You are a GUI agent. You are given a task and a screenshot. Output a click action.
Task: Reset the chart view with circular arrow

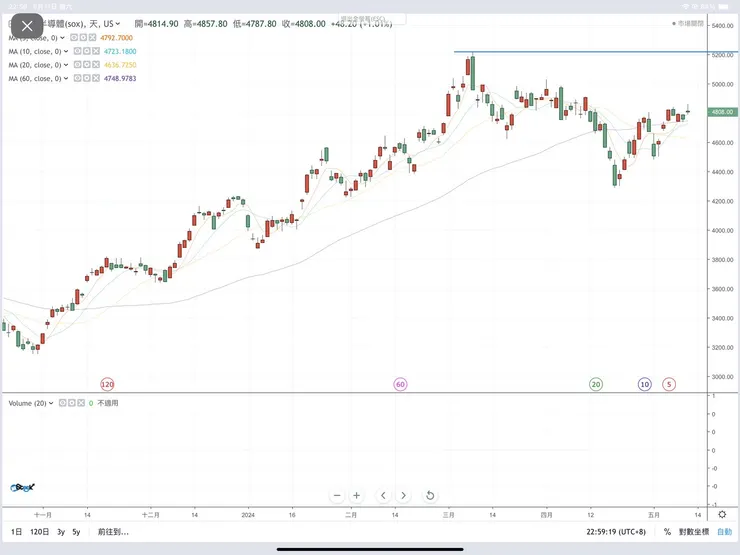pyautogui.click(x=430, y=496)
